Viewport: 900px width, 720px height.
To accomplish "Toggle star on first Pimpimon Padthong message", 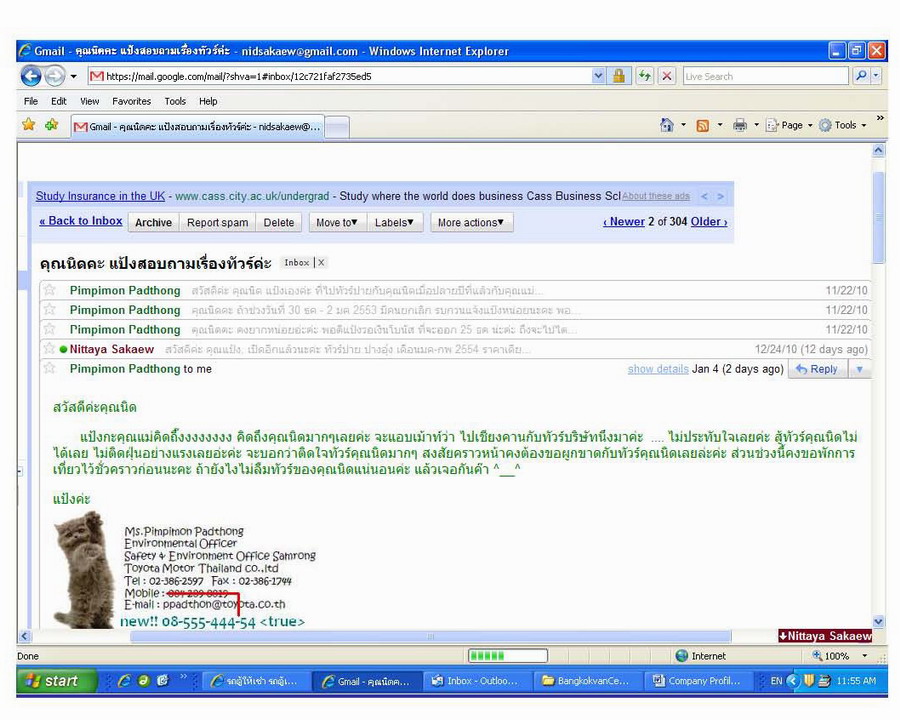I will pos(49,290).
